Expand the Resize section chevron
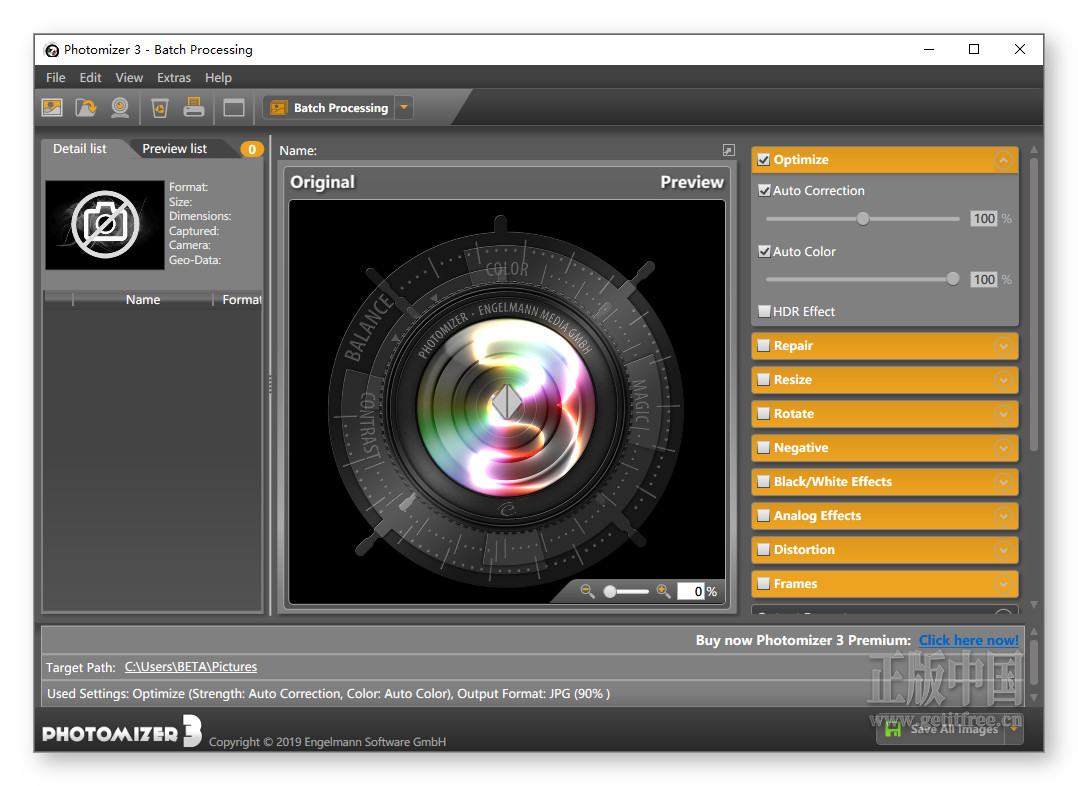The width and height of the screenshot is (1078, 786). 1003,380
